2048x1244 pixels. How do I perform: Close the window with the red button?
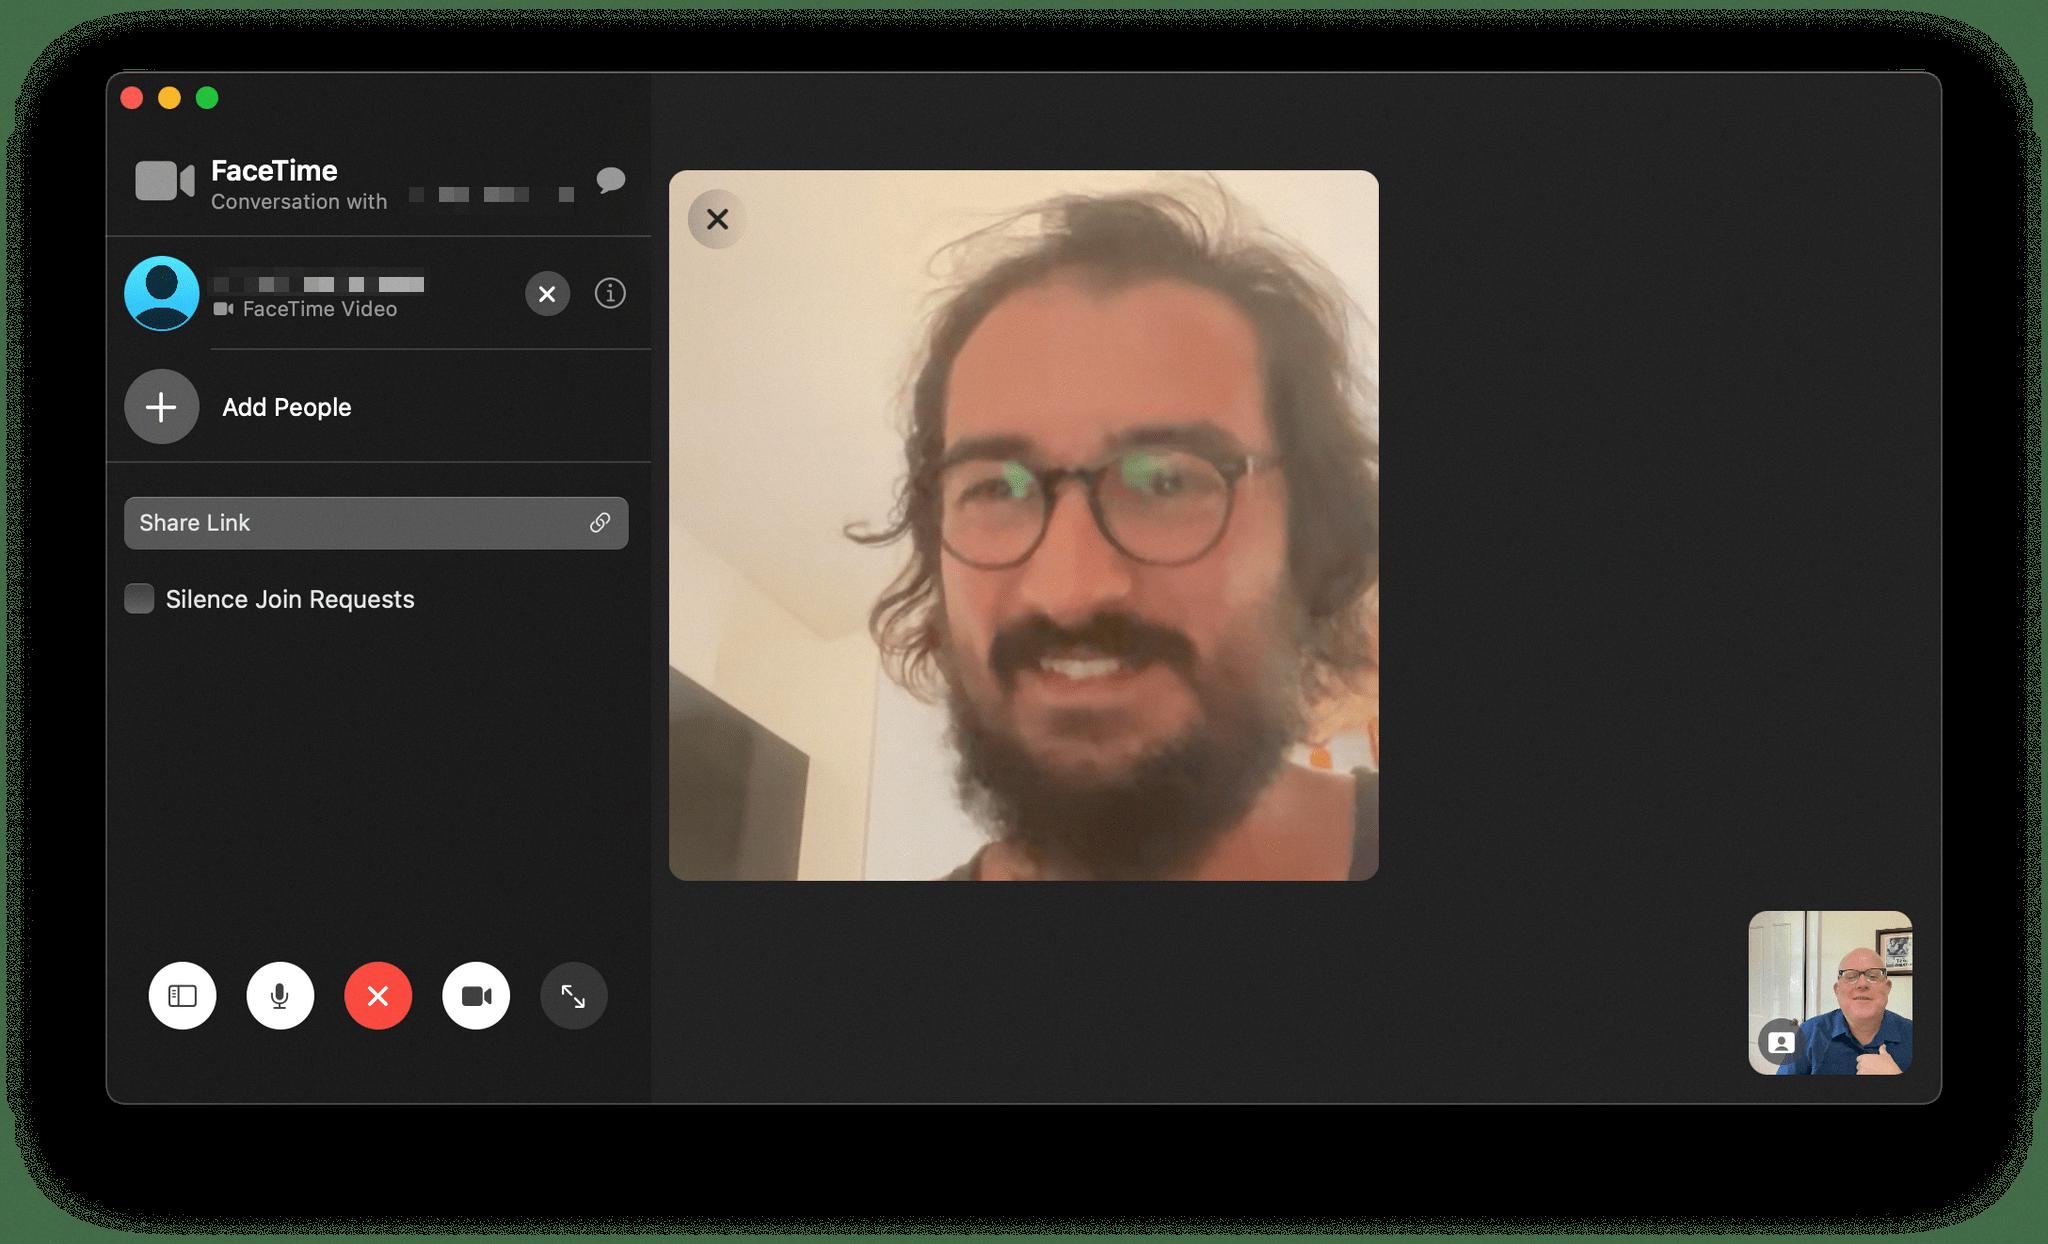pos(132,98)
